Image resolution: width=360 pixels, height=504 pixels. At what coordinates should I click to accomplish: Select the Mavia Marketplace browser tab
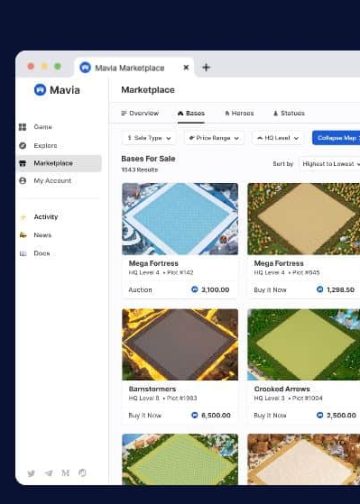(134, 68)
